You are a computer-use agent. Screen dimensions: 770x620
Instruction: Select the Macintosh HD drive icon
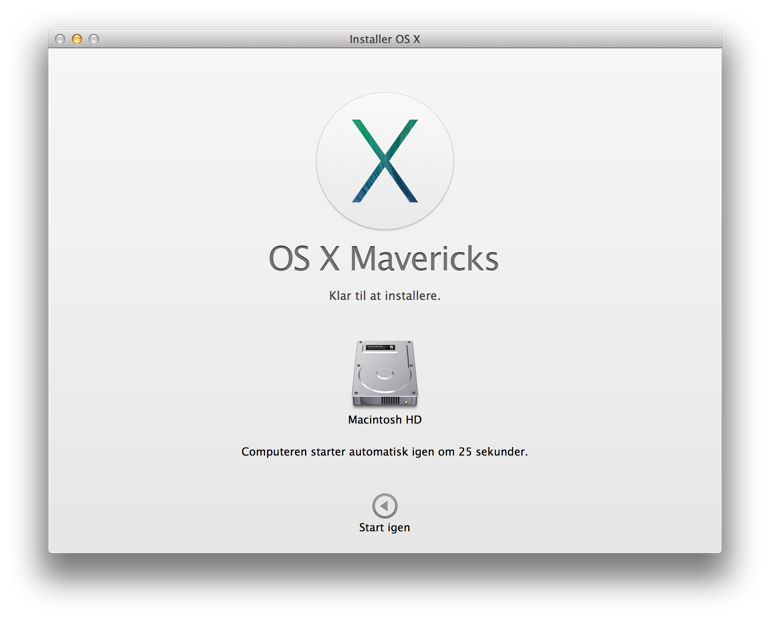[385, 374]
